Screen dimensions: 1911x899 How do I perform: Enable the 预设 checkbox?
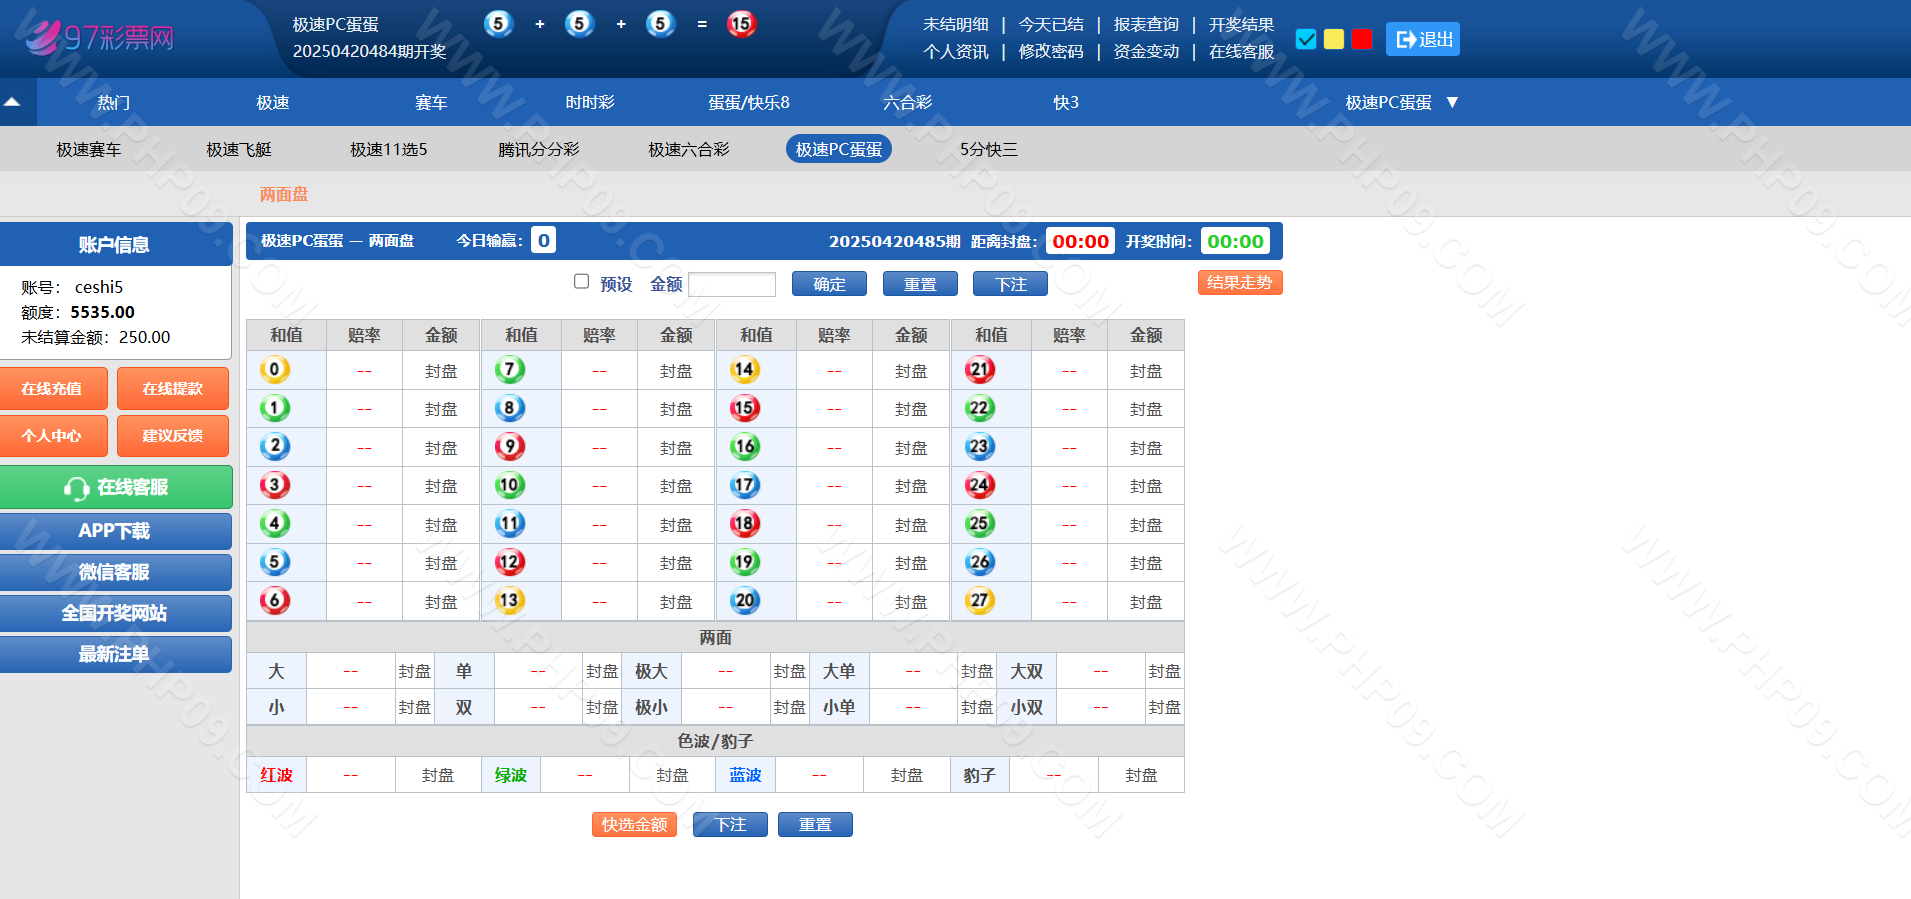pos(581,282)
